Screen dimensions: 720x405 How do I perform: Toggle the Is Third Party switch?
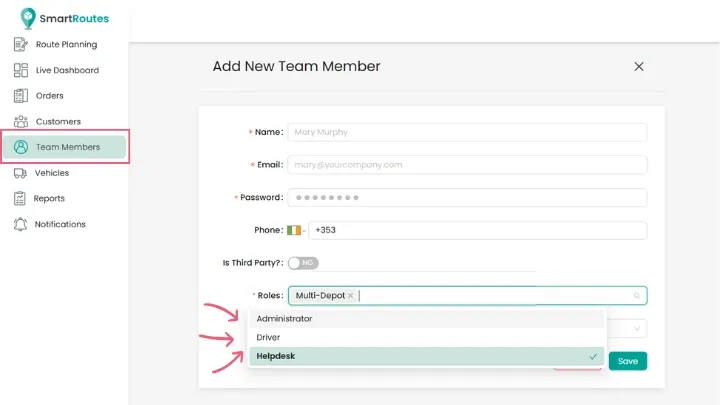[x=303, y=263]
